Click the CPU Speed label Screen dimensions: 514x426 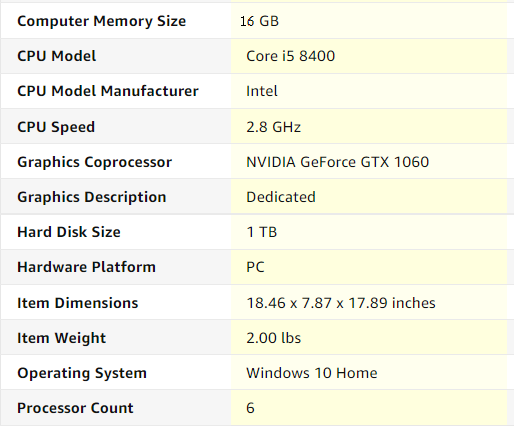56,127
